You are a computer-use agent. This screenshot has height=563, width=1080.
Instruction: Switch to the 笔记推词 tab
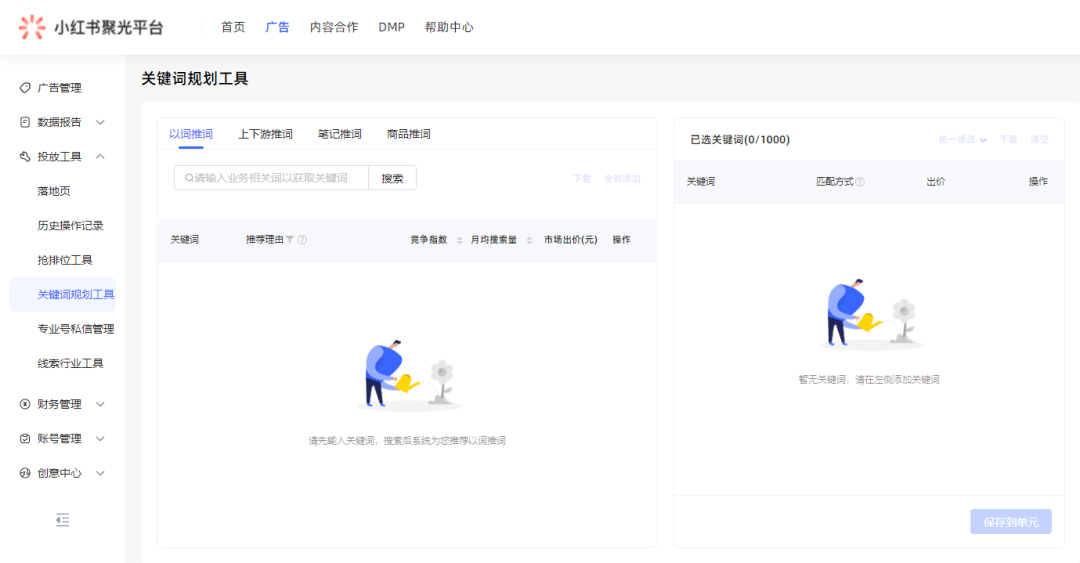click(340, 134)
